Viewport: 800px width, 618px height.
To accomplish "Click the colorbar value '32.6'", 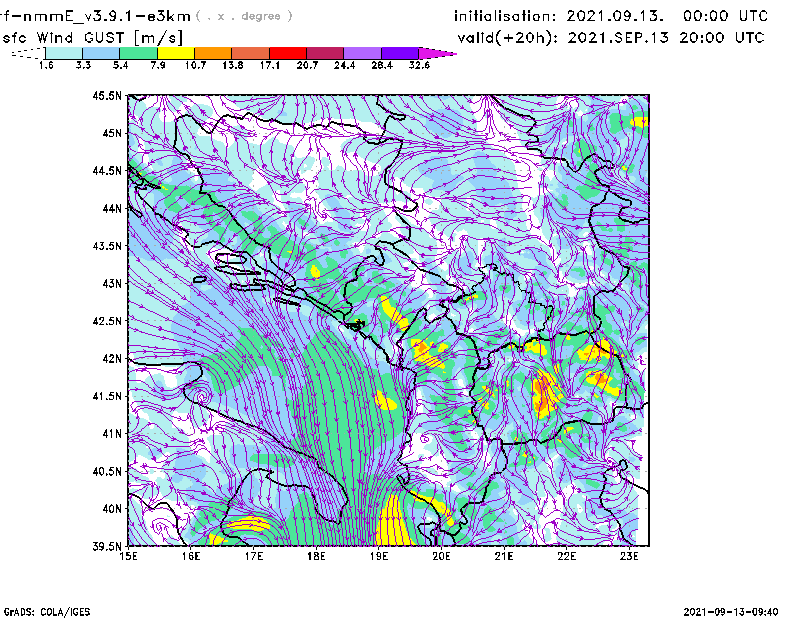I will pyautogui.click(x=419, y=65).
